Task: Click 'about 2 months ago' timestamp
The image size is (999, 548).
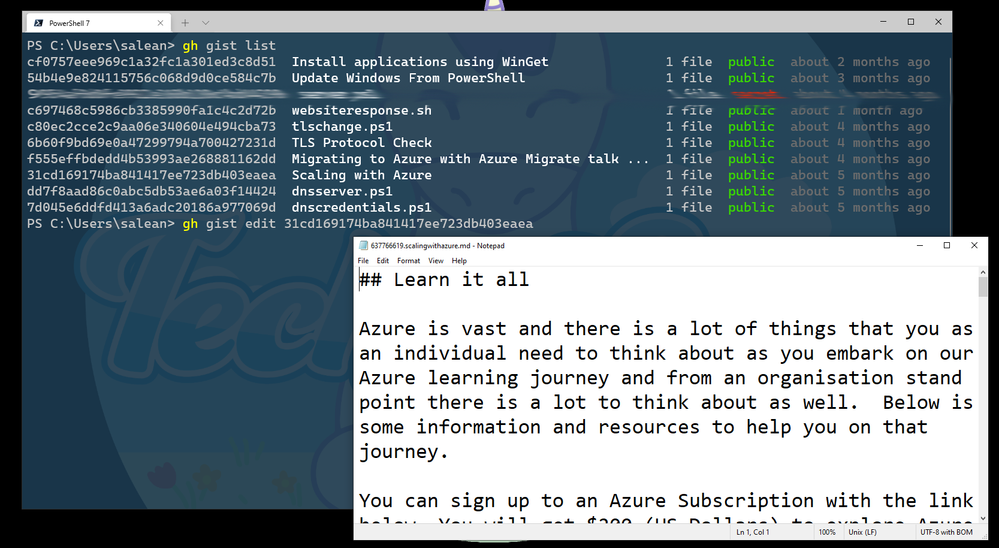Action: [x=860, y=62]
